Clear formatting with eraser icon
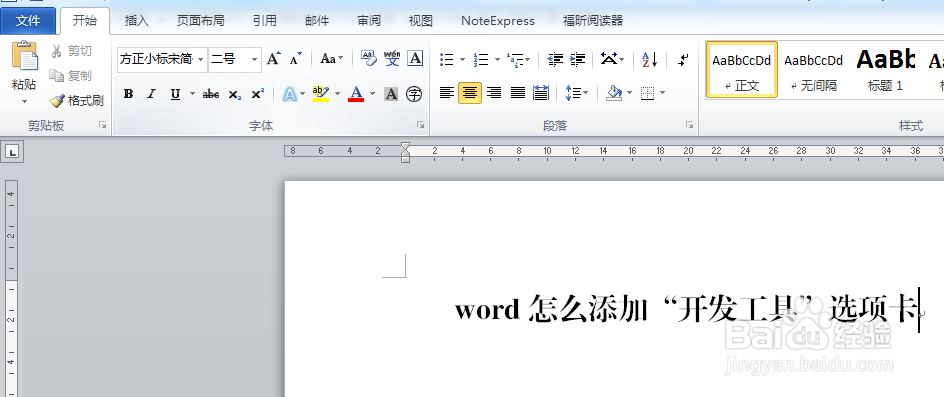This screenshot has height=397, width=944. click(x=368, y=58)
